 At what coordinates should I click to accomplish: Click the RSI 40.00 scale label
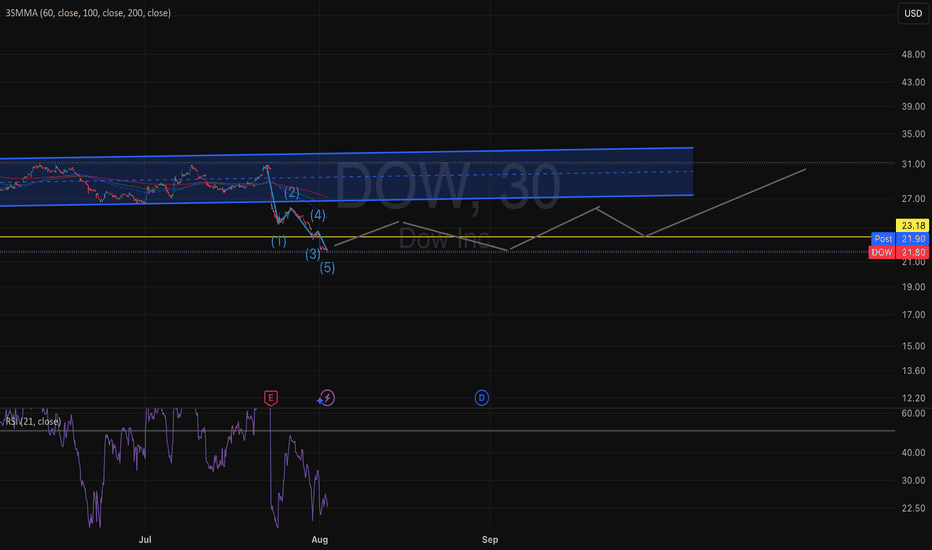pyautogui.click(x=913, y=452)
